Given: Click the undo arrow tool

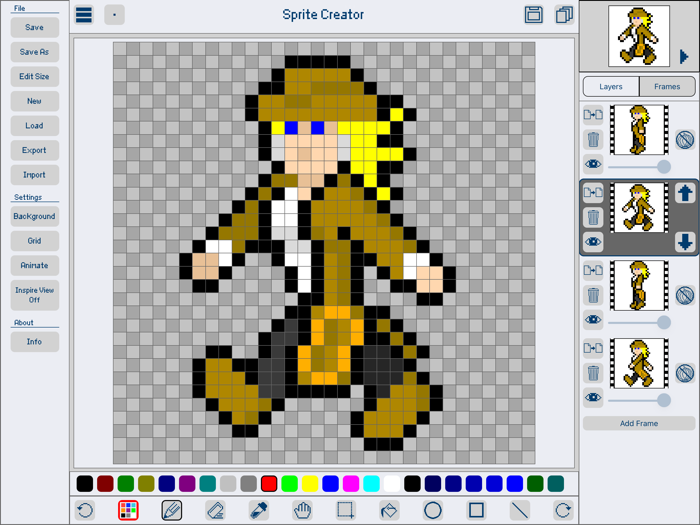Looking at the screenshot, I should (x=85, y=510).
